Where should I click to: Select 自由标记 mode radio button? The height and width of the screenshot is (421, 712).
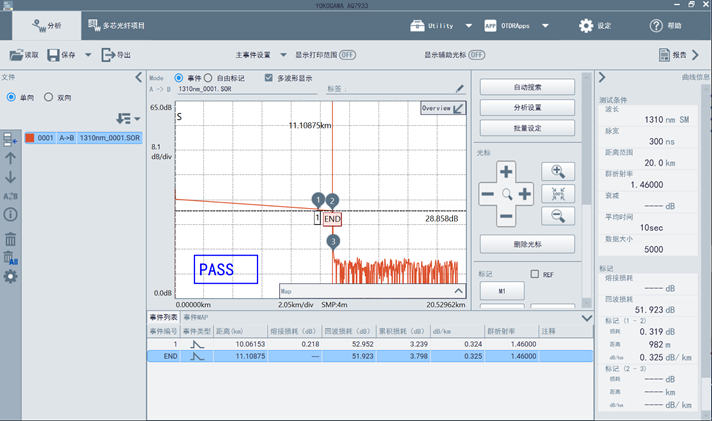tap(209, 77)
